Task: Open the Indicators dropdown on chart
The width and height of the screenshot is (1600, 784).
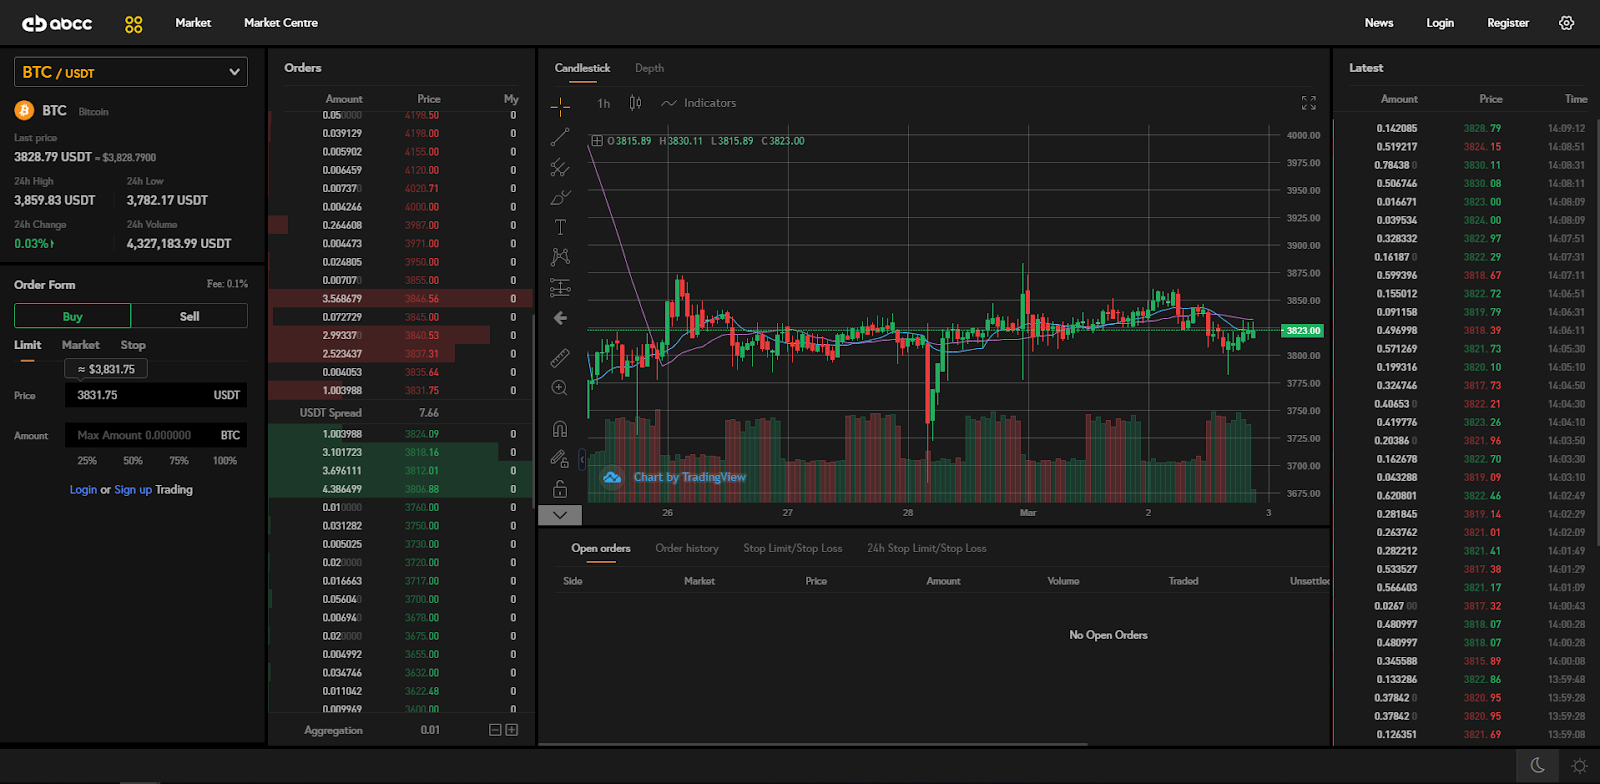Action: tap(699, 103)
